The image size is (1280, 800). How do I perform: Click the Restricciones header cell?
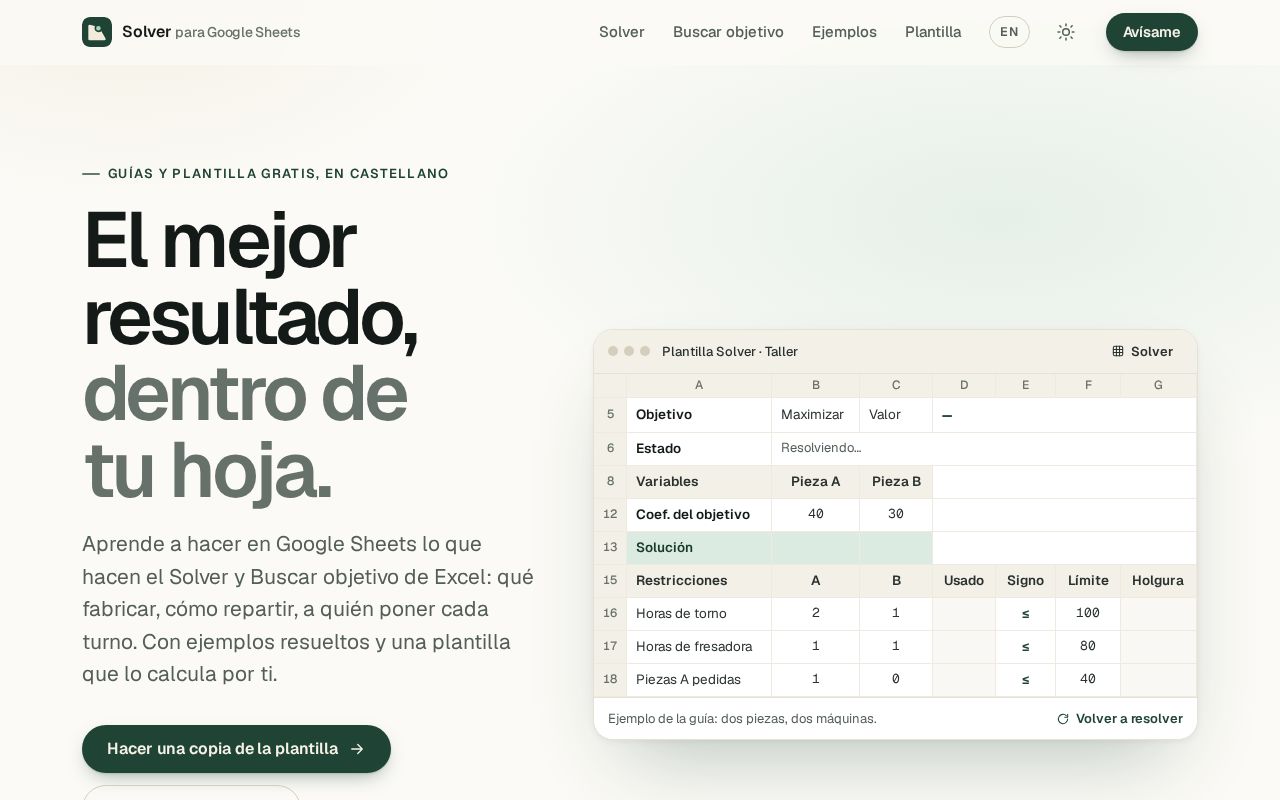tap(699, 580)
